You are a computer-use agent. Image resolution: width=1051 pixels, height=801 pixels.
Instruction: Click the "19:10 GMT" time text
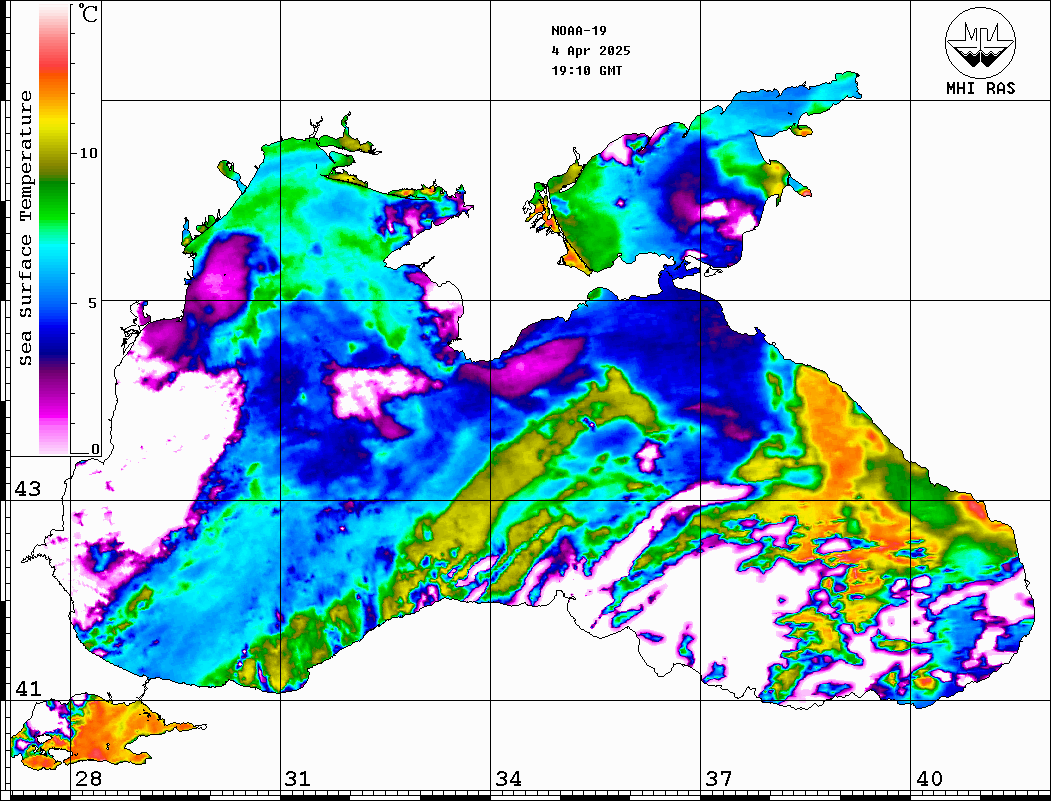(586, 71)
